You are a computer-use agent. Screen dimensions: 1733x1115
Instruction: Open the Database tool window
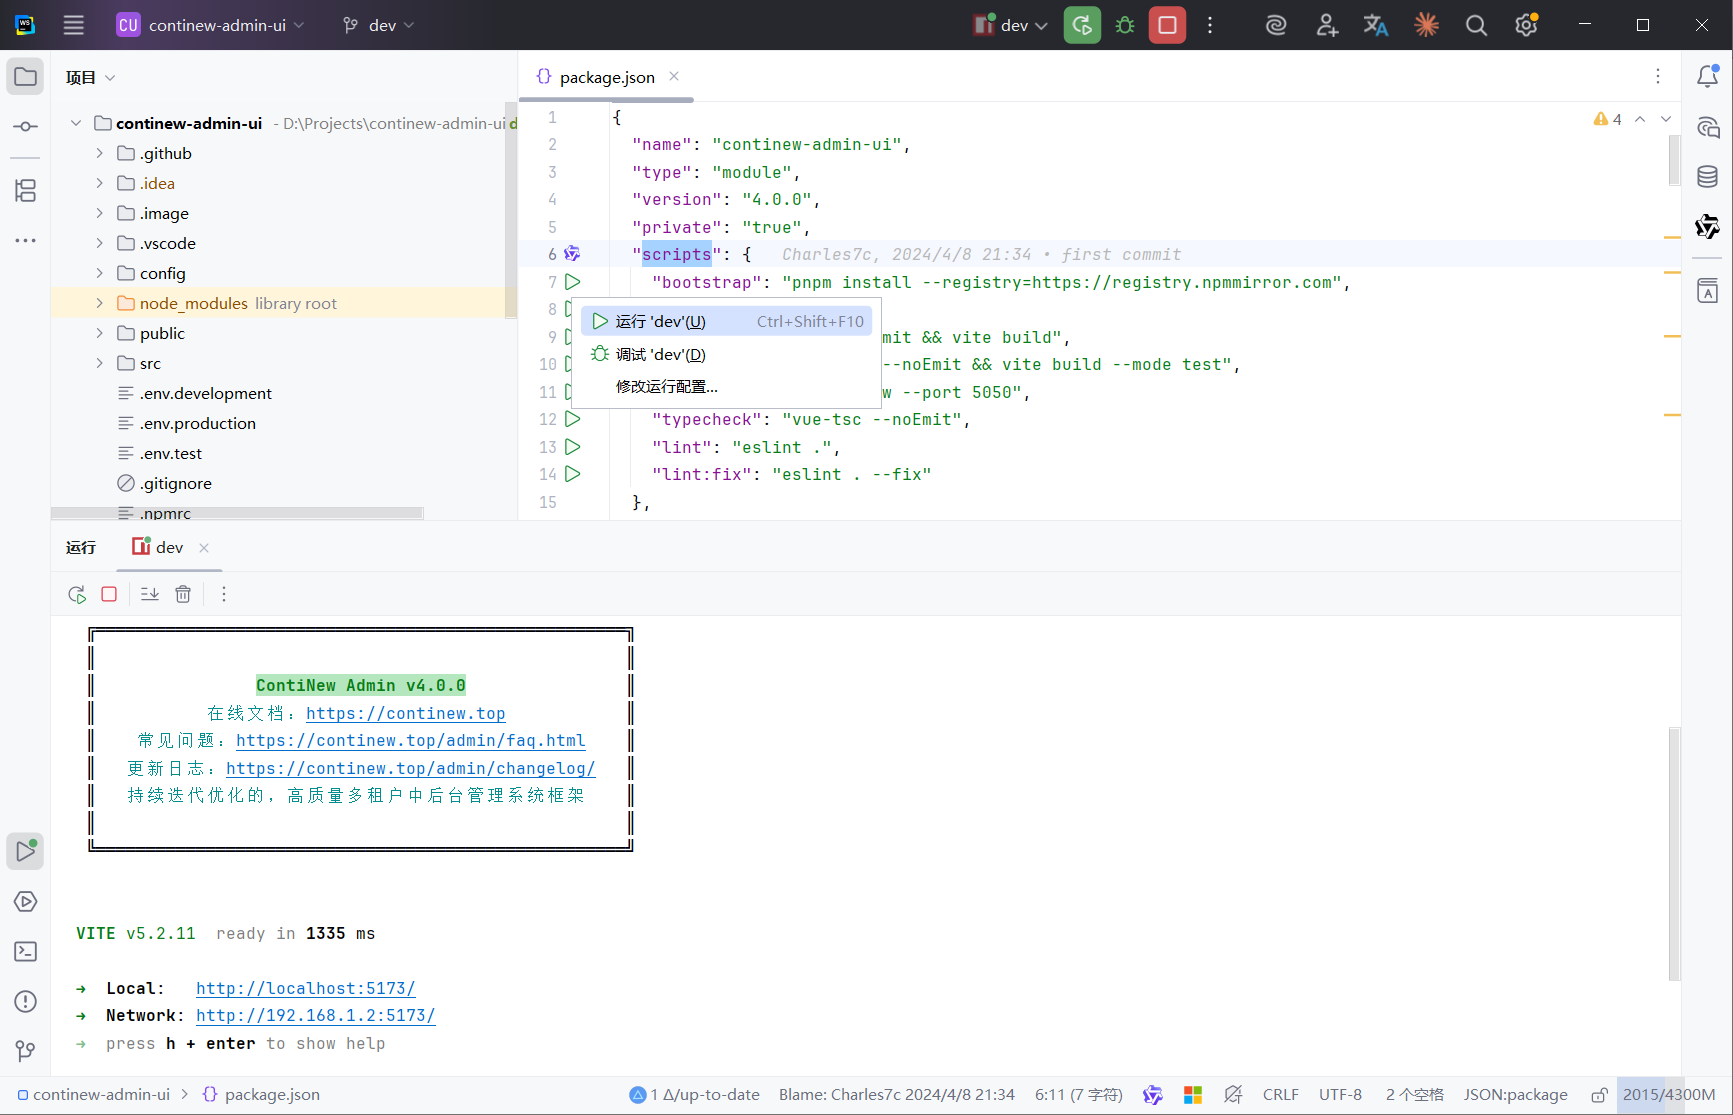[x=1708, y=177]
